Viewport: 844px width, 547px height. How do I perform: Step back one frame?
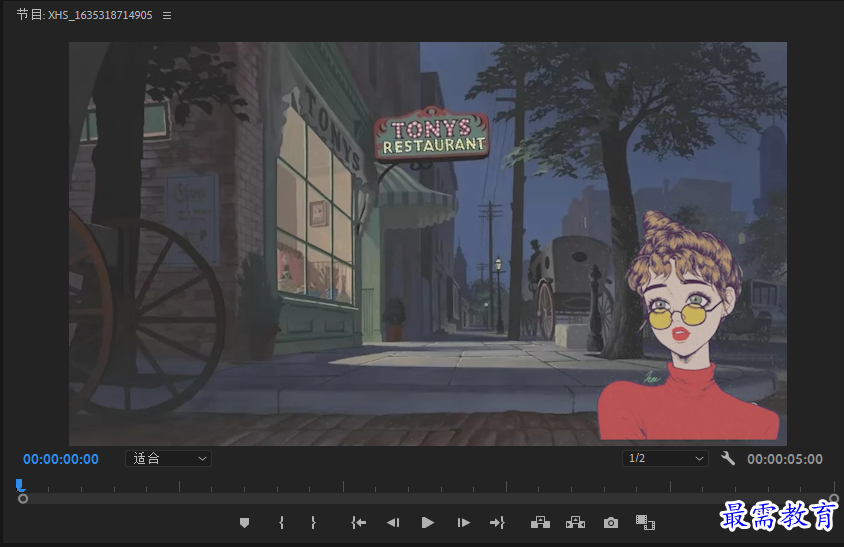pos(393,523)
